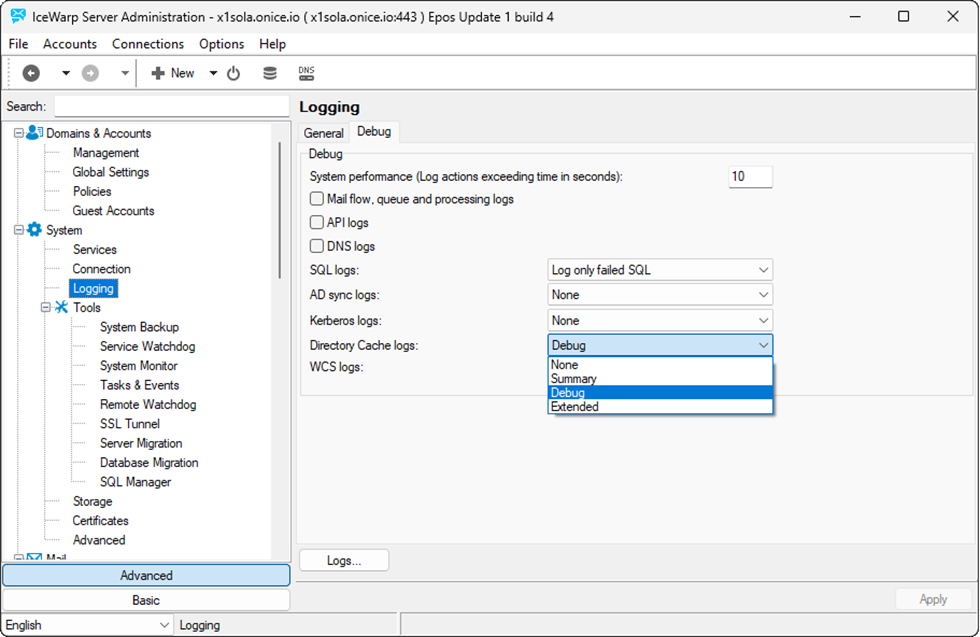The height and width of the screenshot is (637, 980).
Task: Open Policies in the tree
Action: click(92, 191)
